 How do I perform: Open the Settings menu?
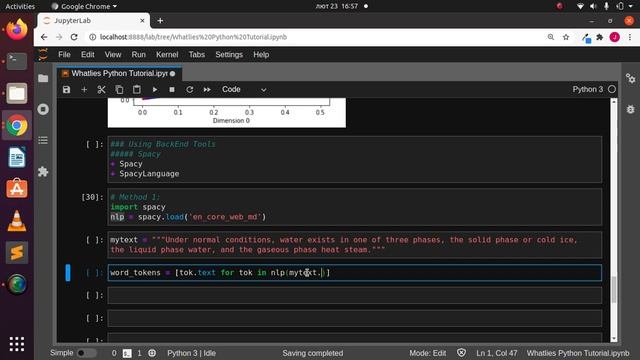[229, 55]
